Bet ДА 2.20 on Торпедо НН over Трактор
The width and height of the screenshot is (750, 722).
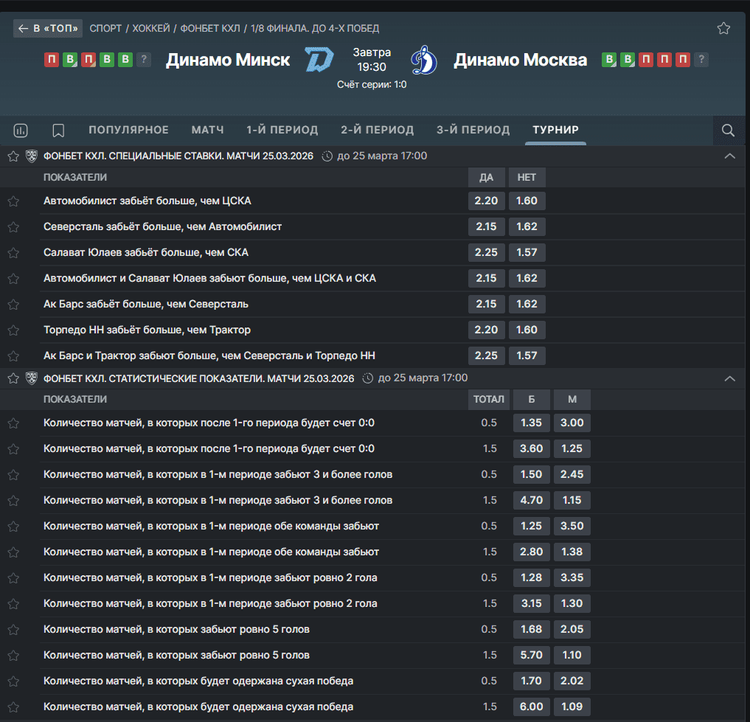tap(486, 330)
